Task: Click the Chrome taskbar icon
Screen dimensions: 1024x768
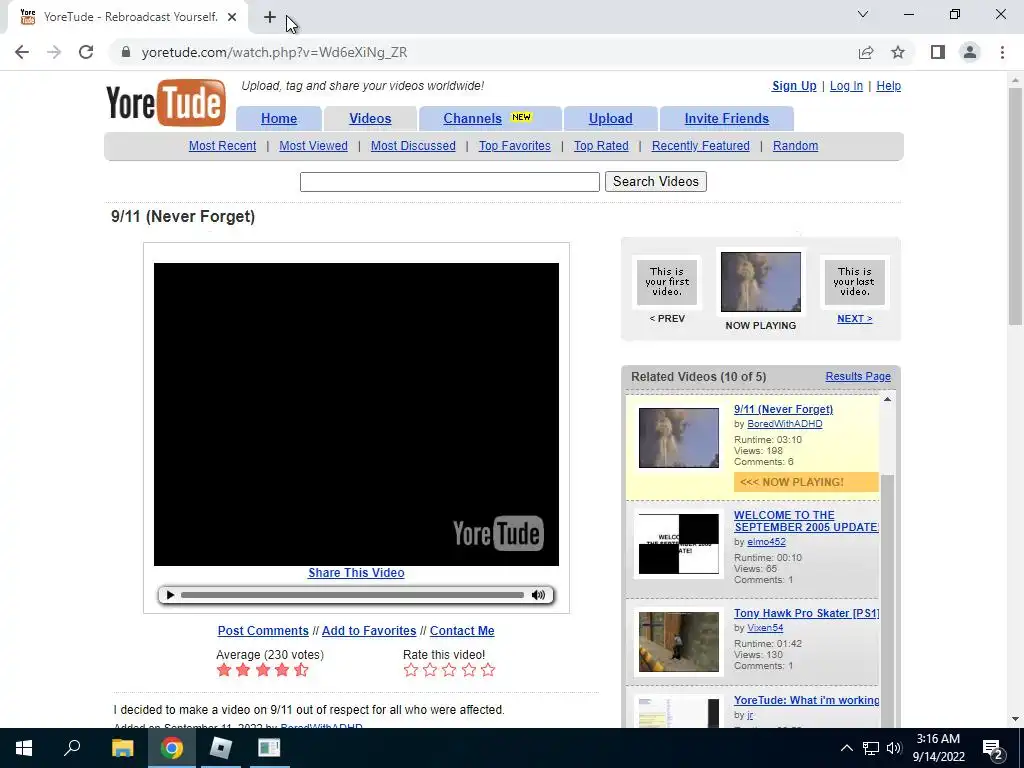Action: pos(172,748)
